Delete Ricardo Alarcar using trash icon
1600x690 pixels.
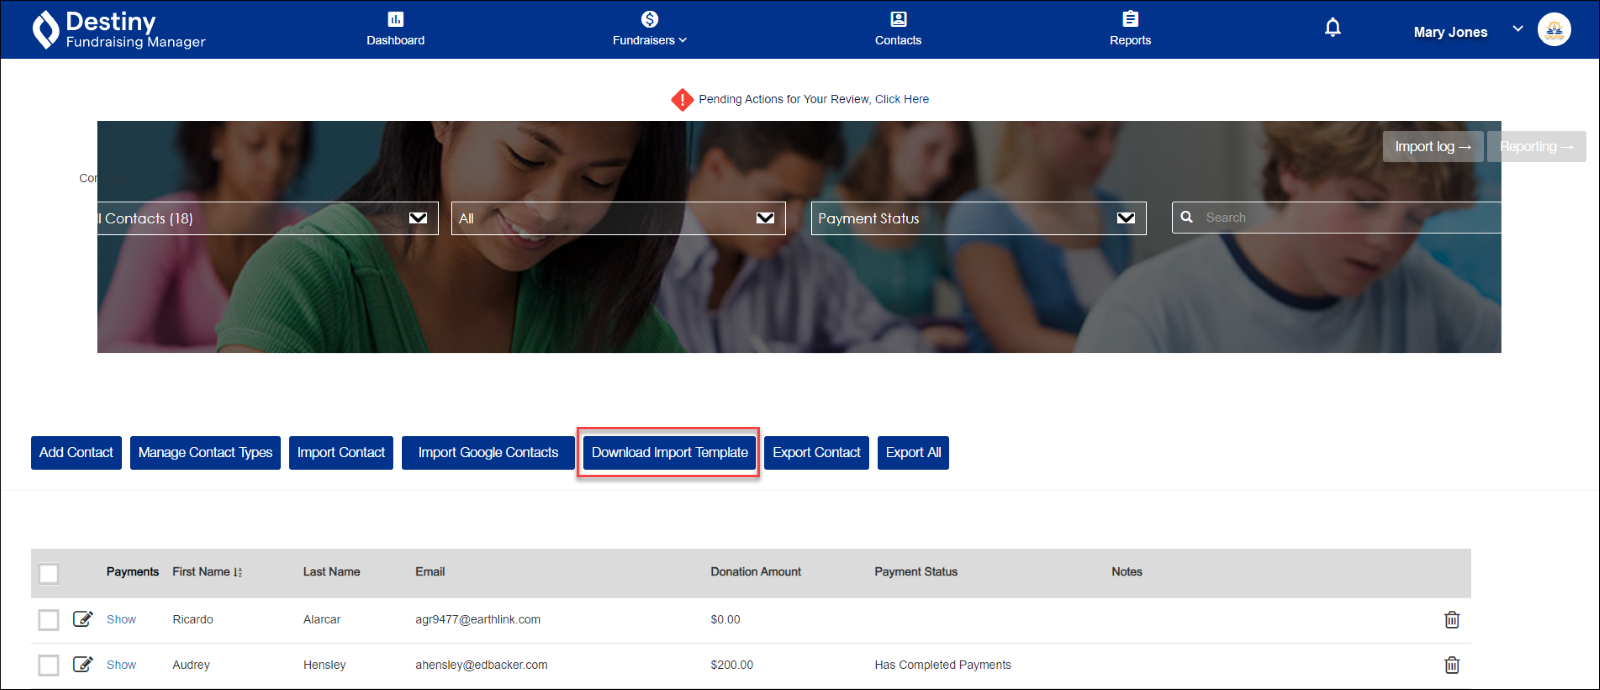(1451, 620)
